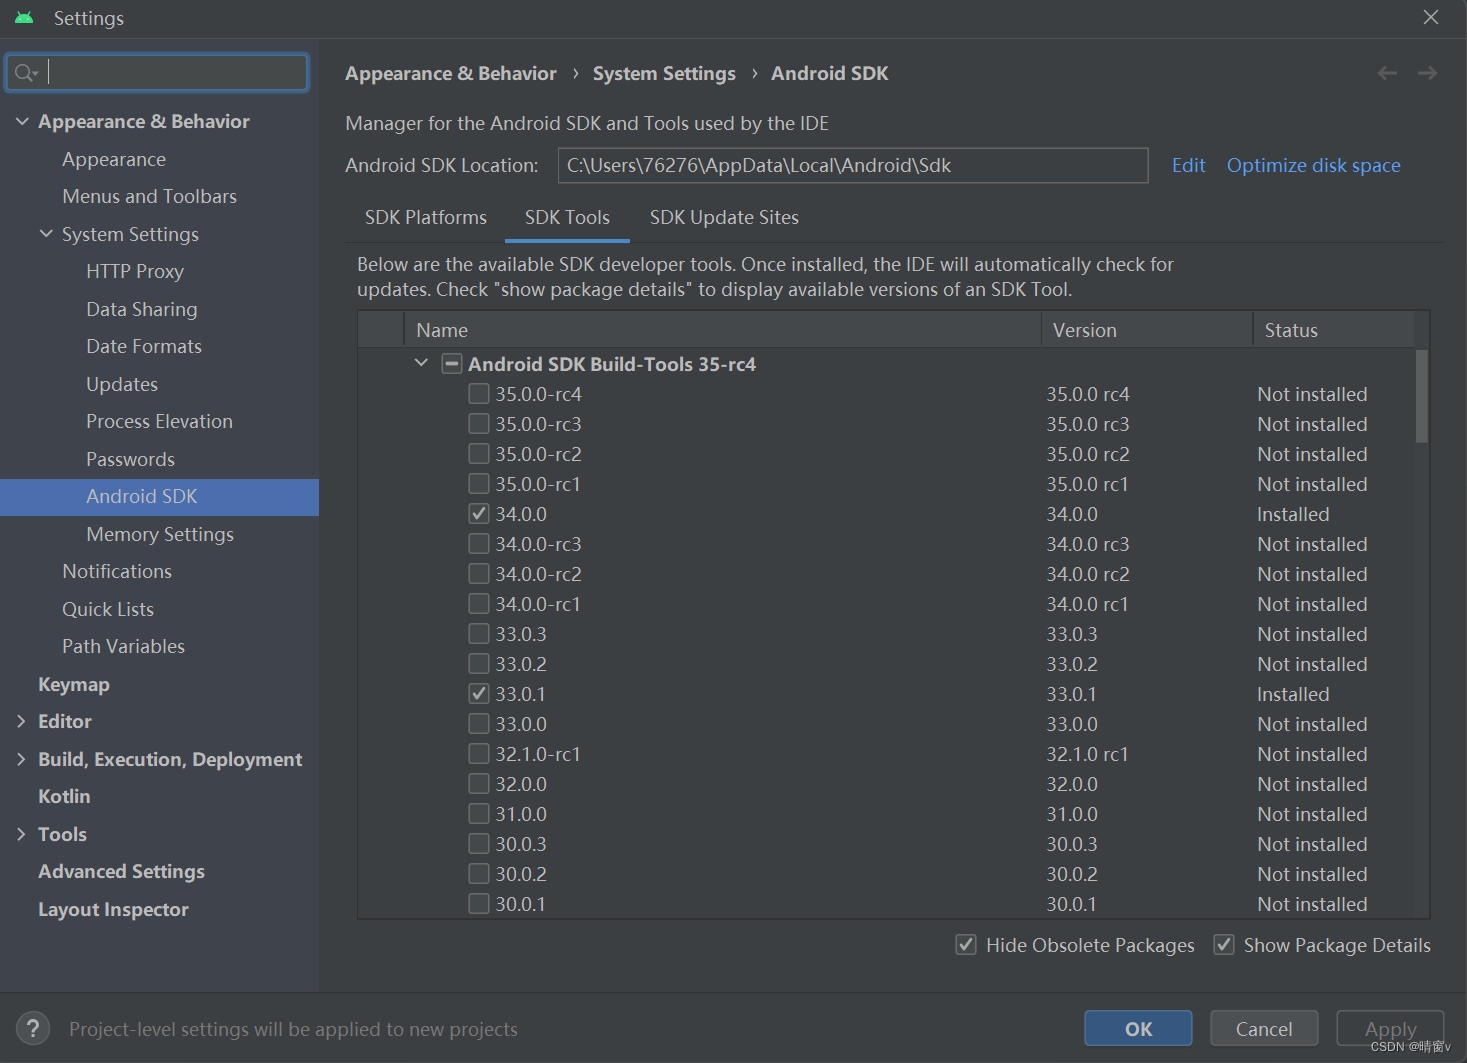Expand the Tools section in the sidebar
The width and height of the screenshot is (1467, 1063).
click(x=22, y=833)
